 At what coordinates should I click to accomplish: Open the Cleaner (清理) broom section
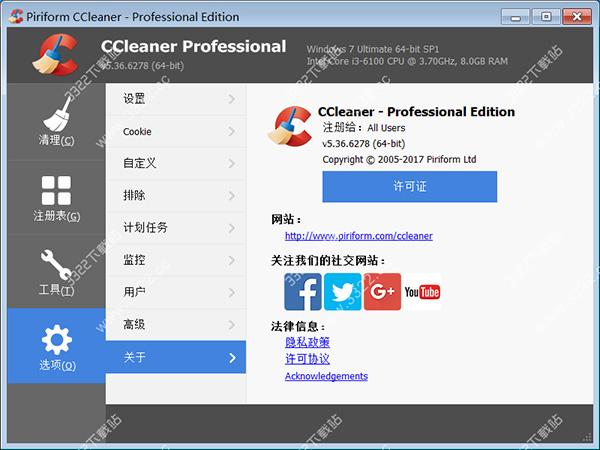[56, 122]
